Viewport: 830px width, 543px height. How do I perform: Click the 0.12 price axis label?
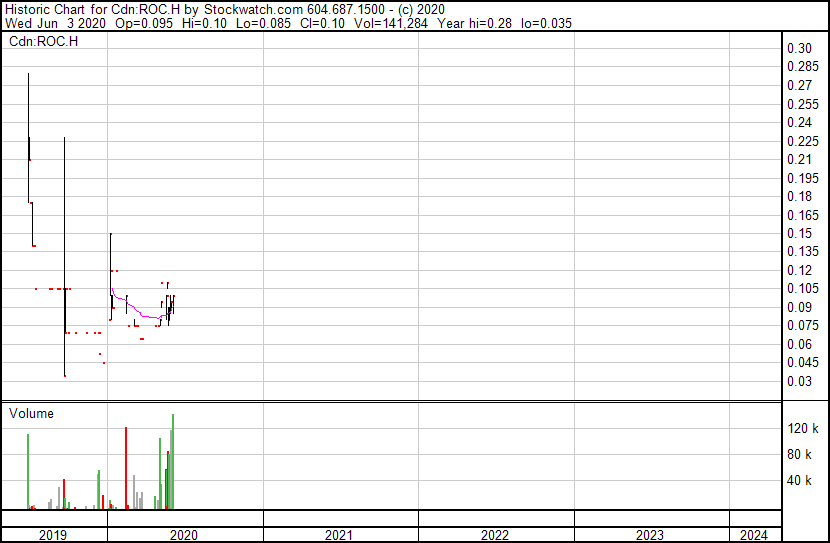pos(799,270)
